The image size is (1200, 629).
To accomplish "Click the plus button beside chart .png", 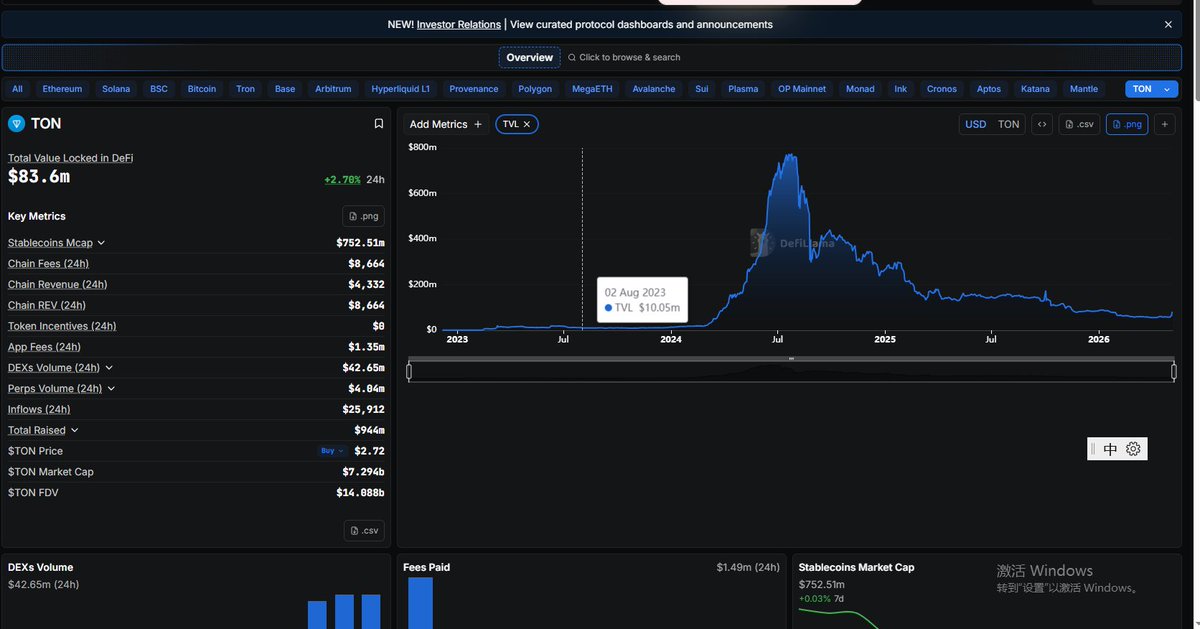I will 1165,124.
